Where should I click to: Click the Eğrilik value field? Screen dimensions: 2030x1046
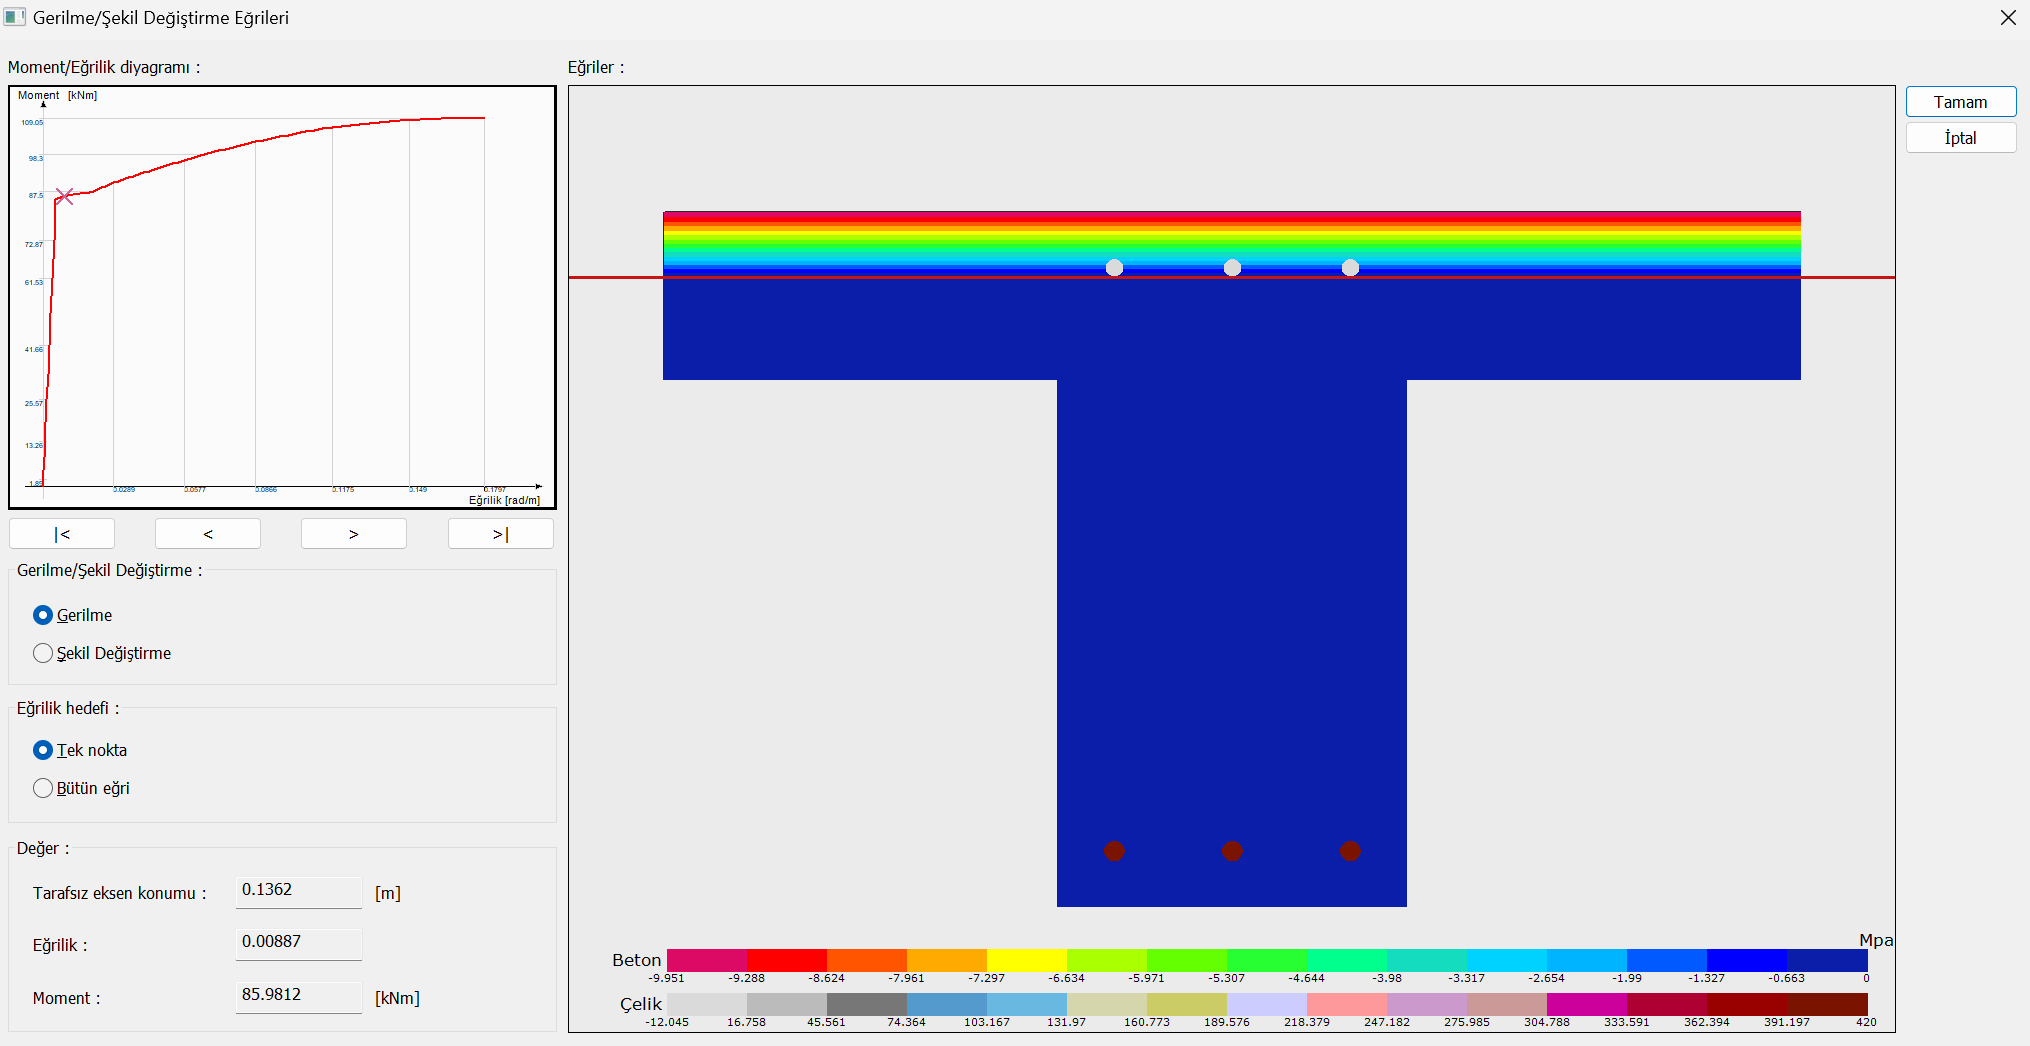[x=298, y=943]
